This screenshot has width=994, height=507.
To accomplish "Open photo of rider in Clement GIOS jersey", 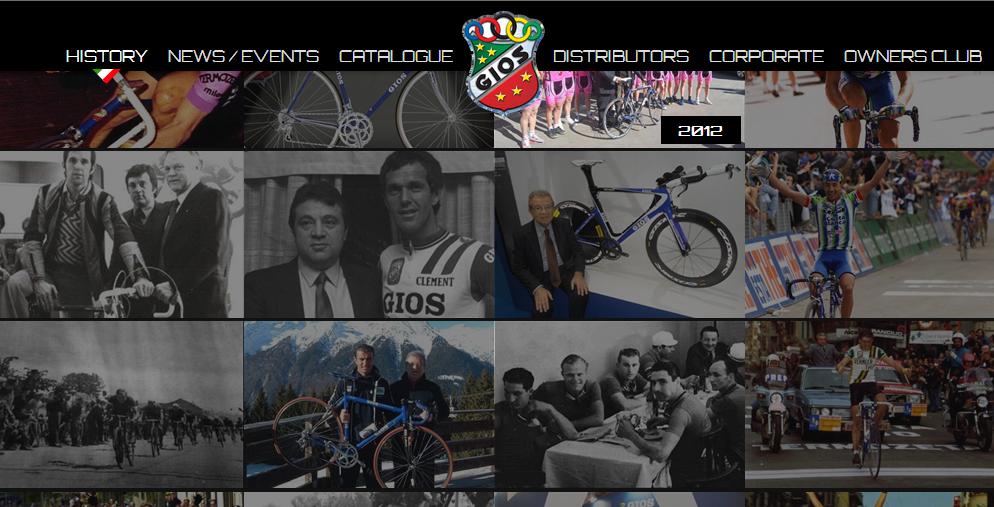I will [x=368, y=234].
